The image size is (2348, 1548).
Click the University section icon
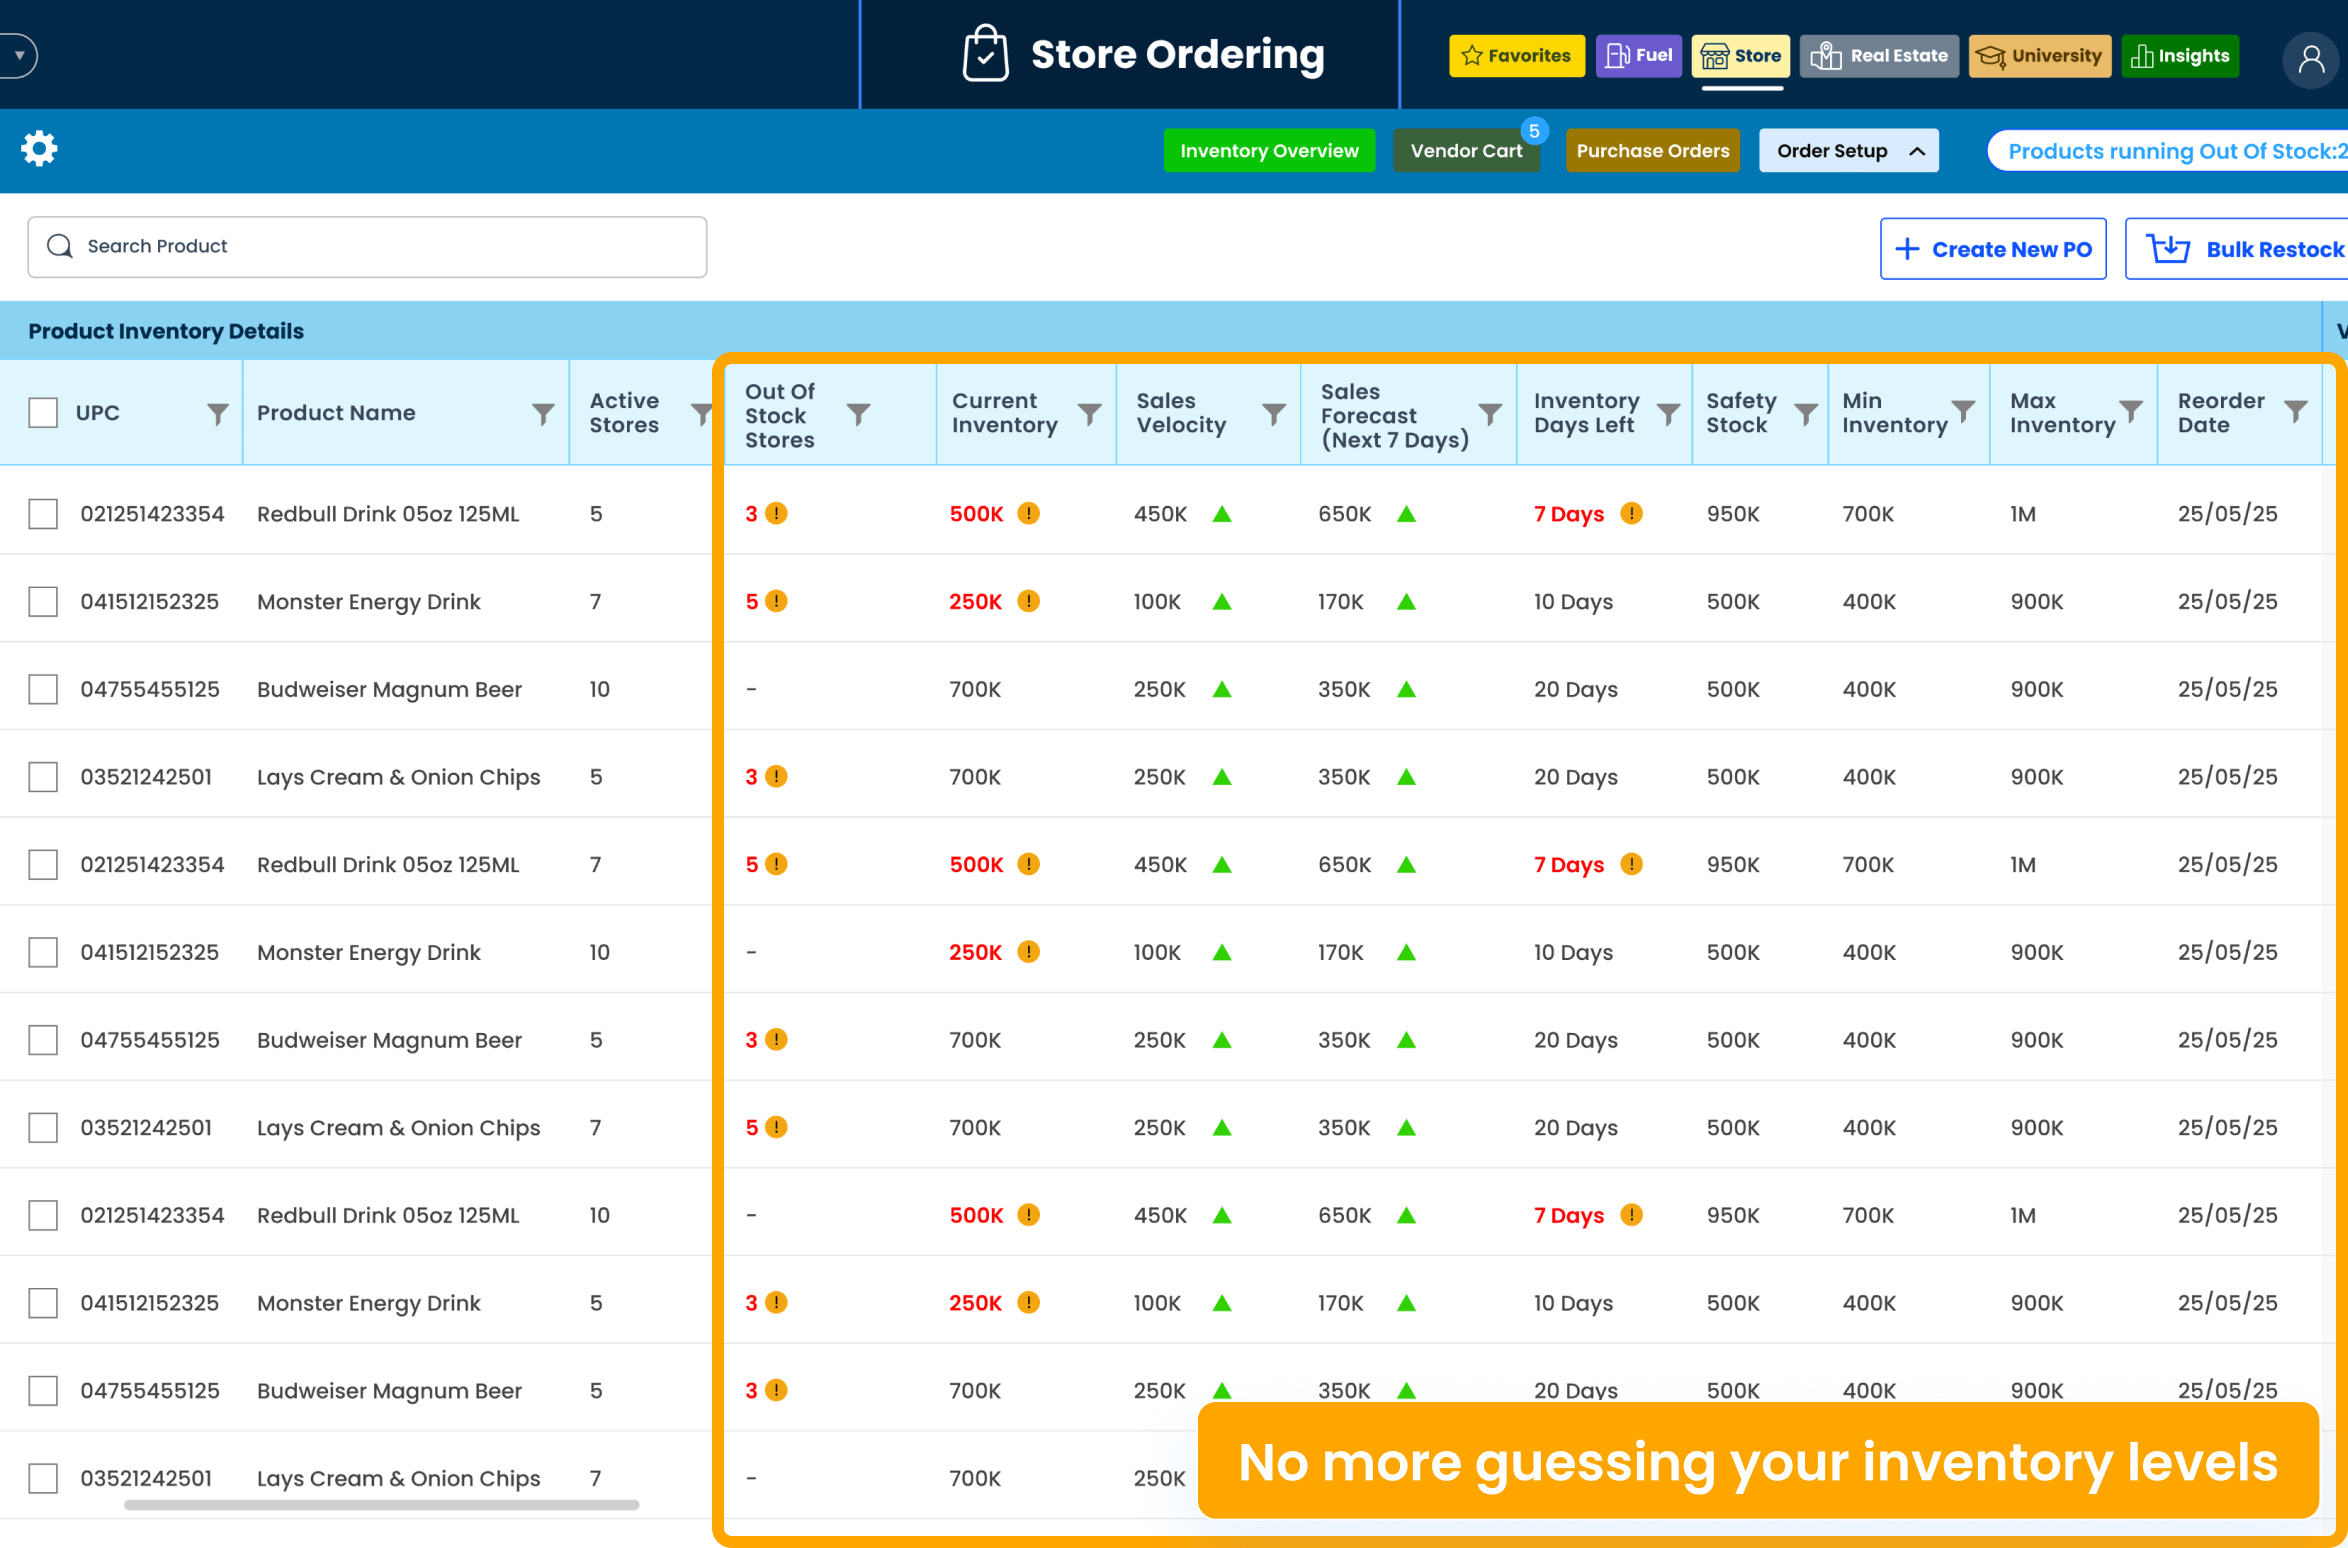[x=1991, y=56]
